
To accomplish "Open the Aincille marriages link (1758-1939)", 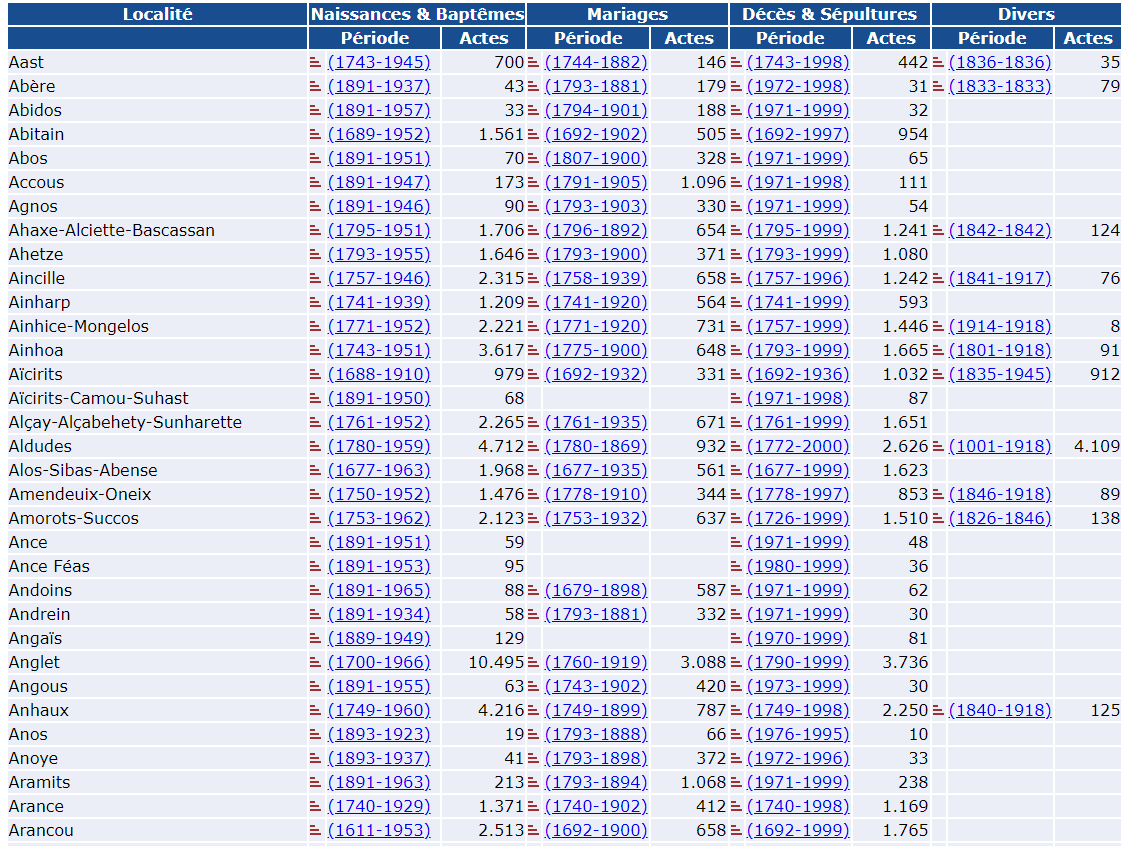I will pos(596,278).
